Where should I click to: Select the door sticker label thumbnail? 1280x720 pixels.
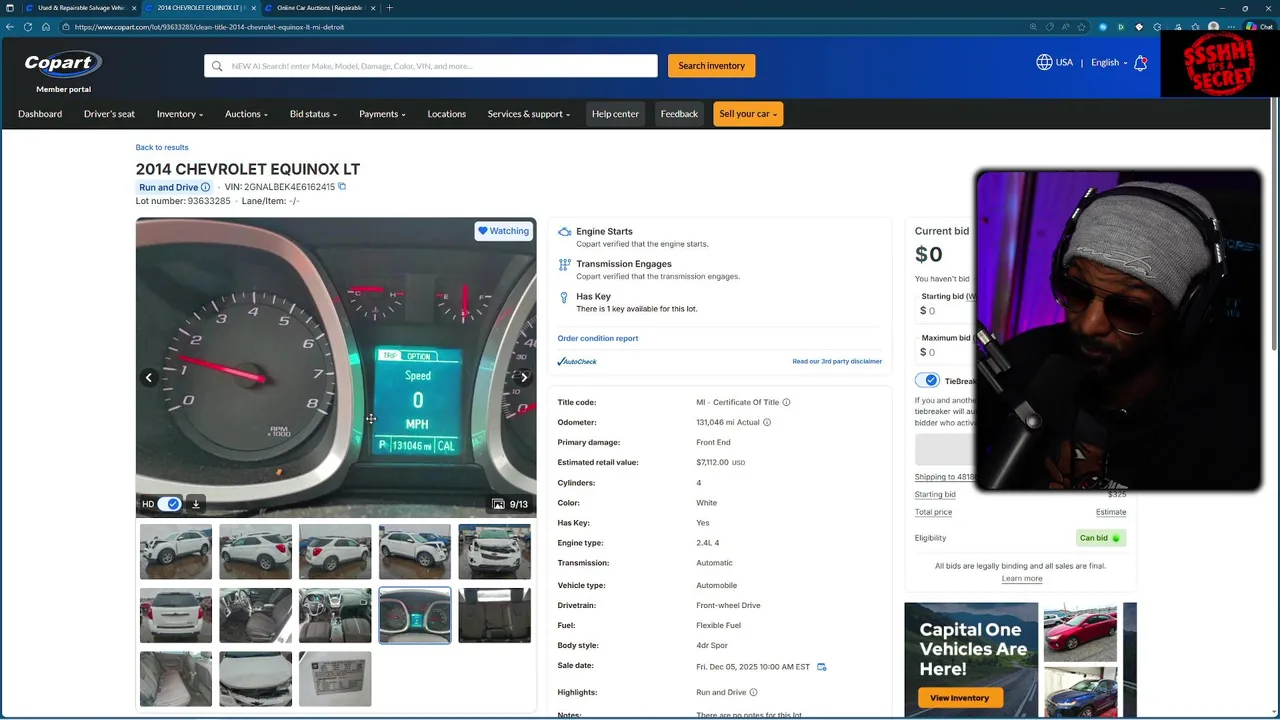335,679
